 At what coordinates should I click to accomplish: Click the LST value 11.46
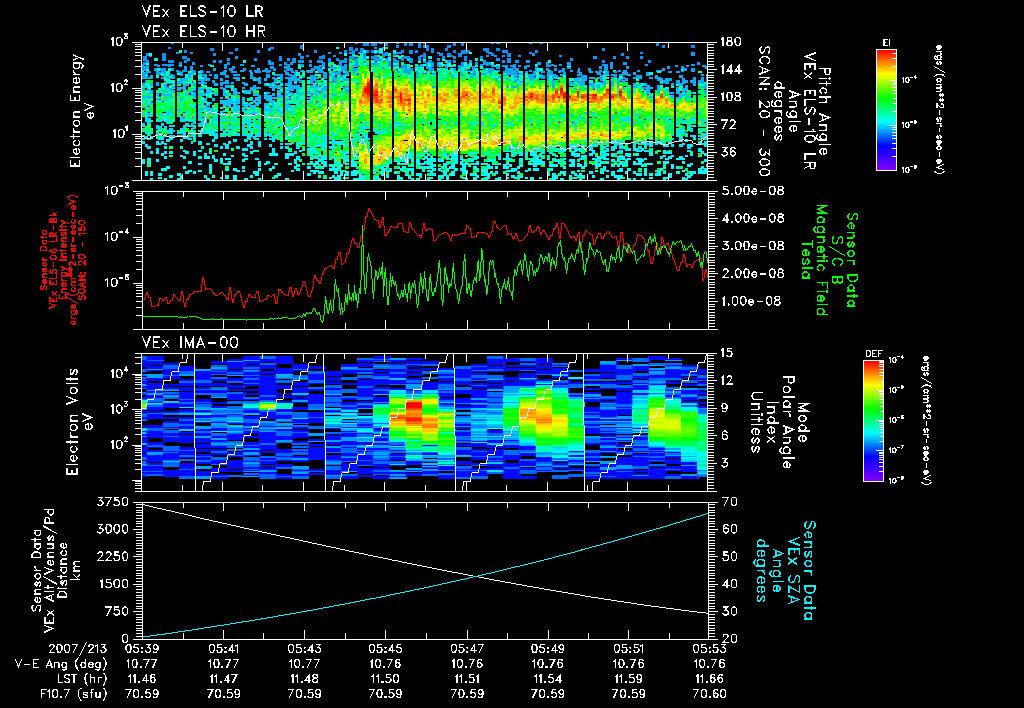coord(142,679)
